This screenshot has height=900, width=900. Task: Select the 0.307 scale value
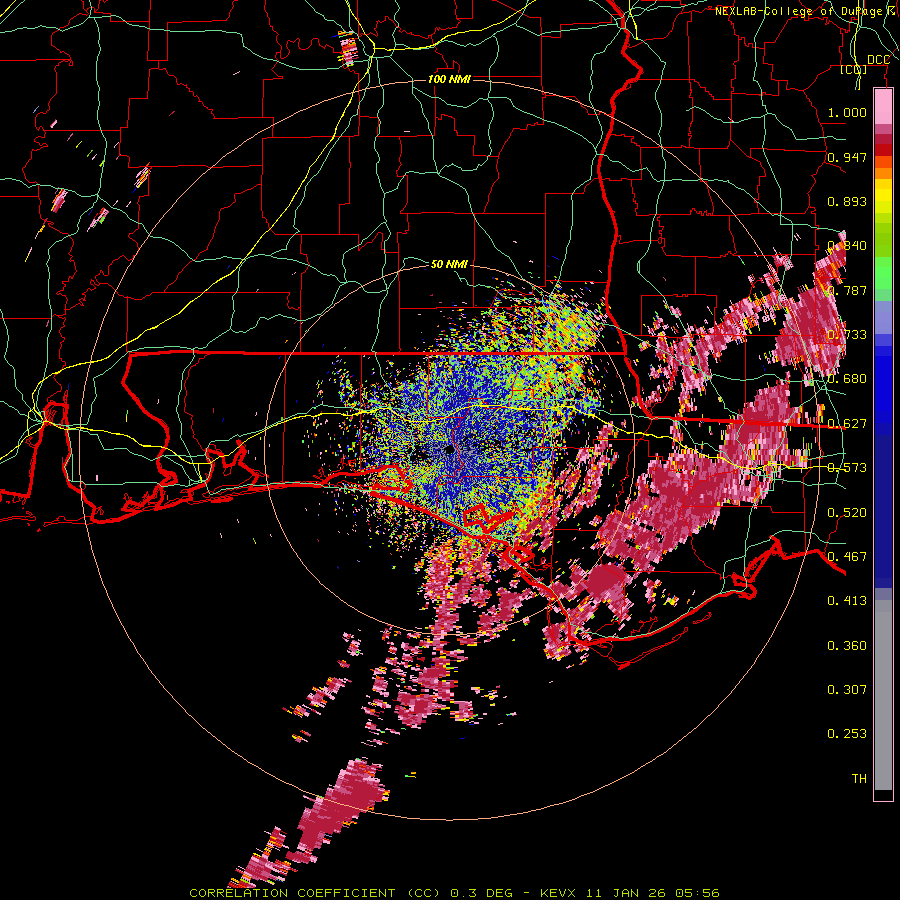click(847, 690)
